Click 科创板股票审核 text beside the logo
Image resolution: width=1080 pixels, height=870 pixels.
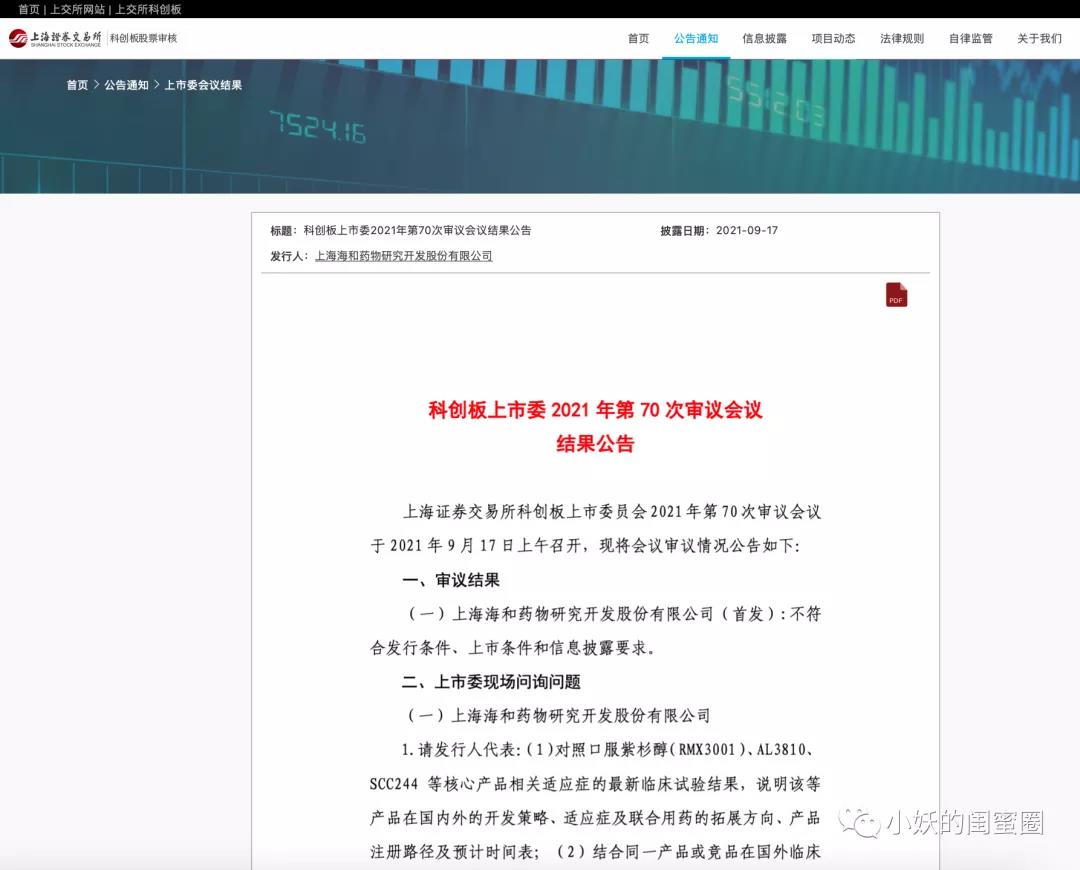[143, 39]
